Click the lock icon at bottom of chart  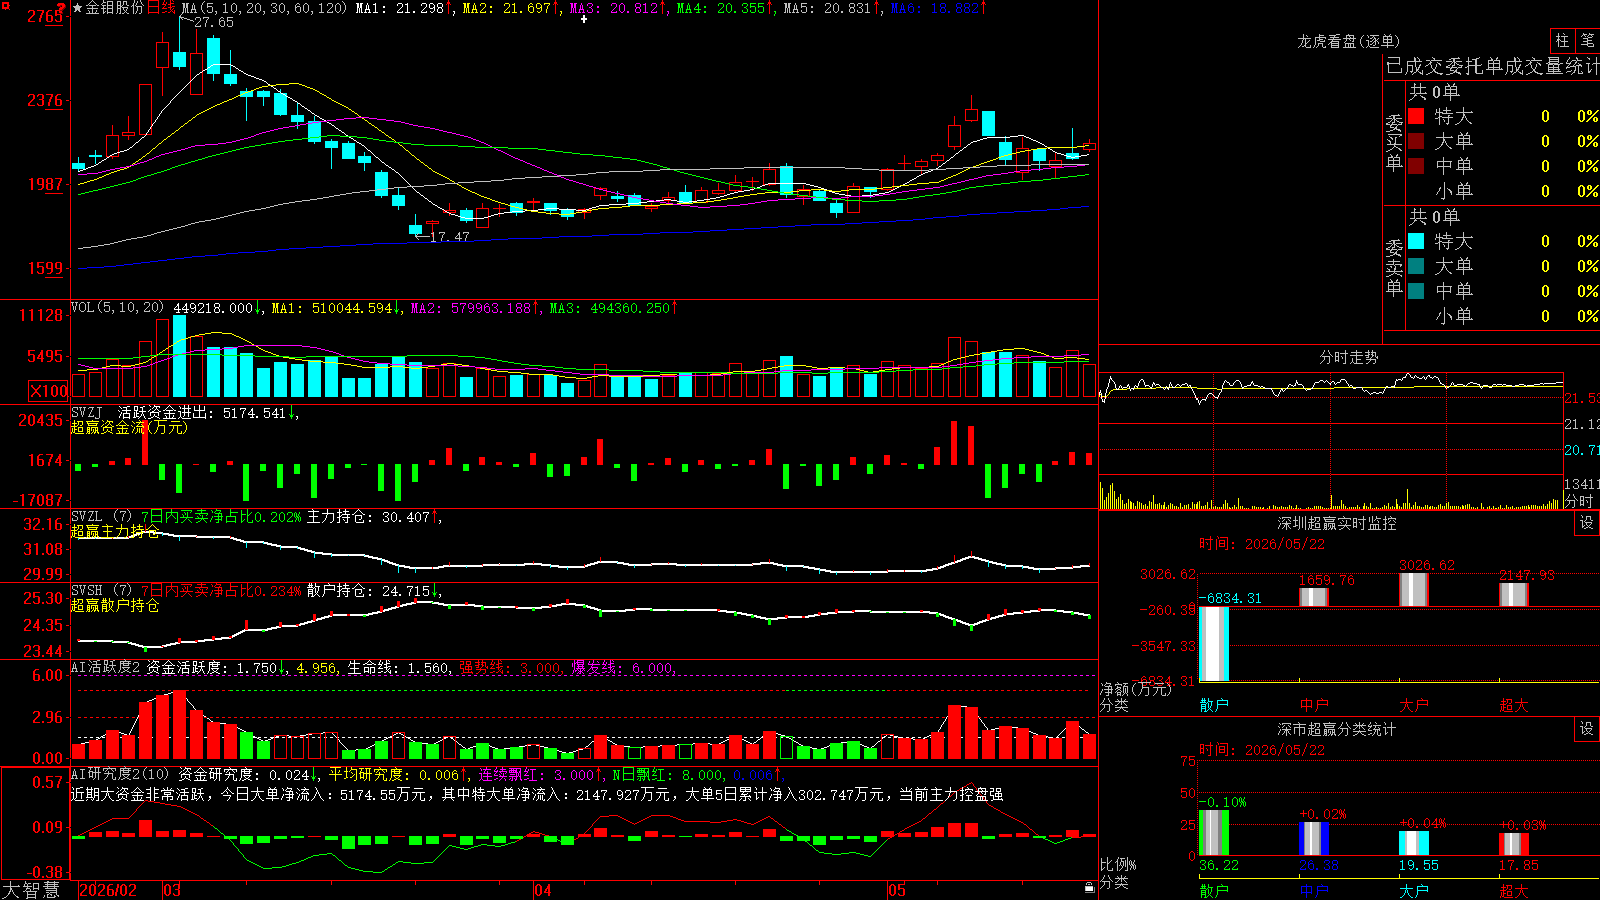1090,888
